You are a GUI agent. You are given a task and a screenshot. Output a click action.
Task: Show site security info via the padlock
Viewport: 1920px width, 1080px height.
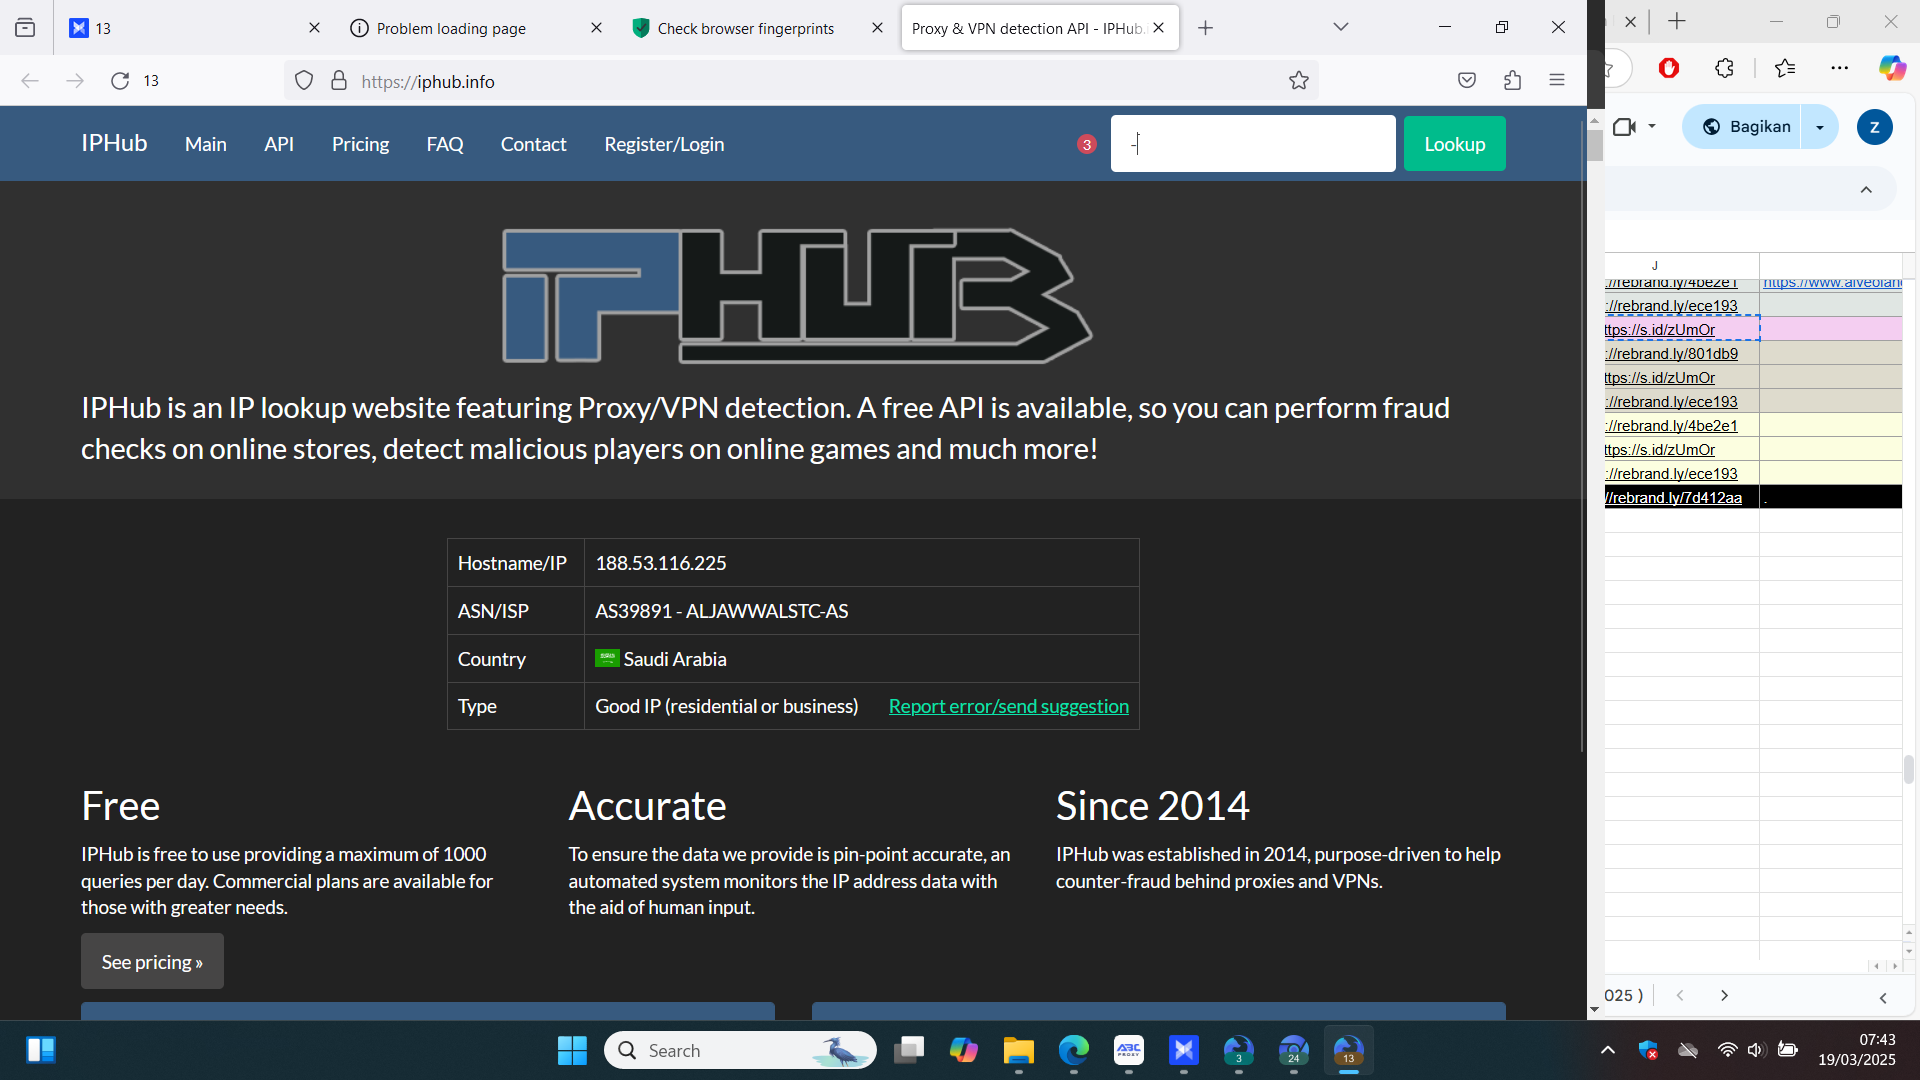339,81
